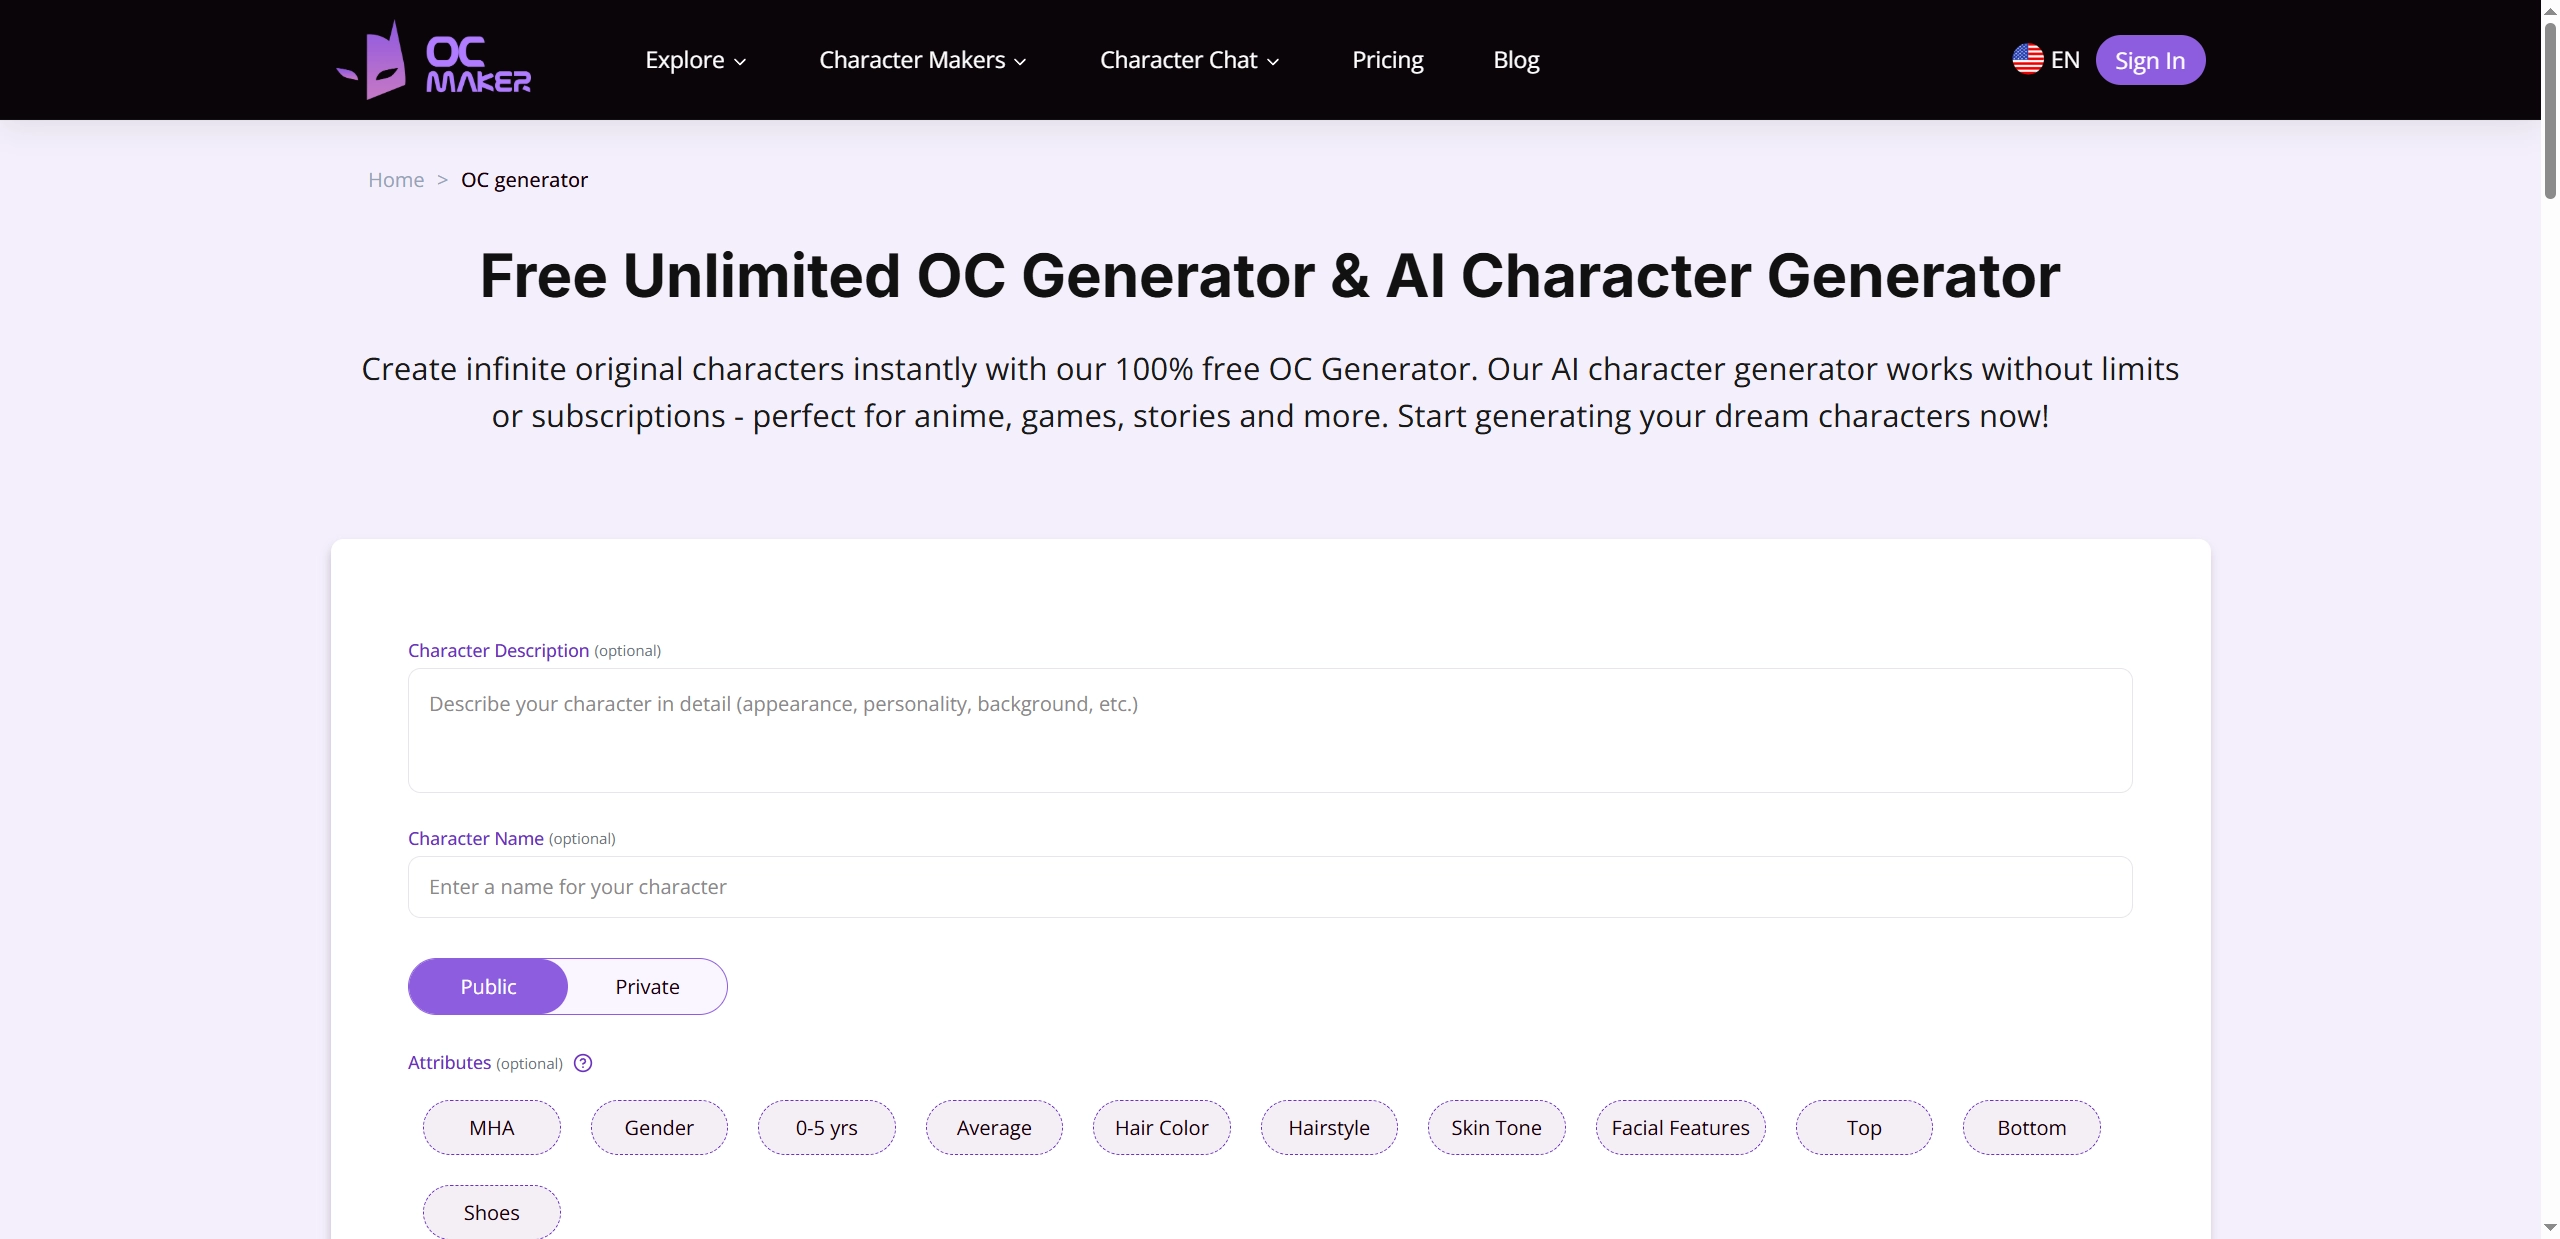Select the Hair Color attribute chip

1161,1127
